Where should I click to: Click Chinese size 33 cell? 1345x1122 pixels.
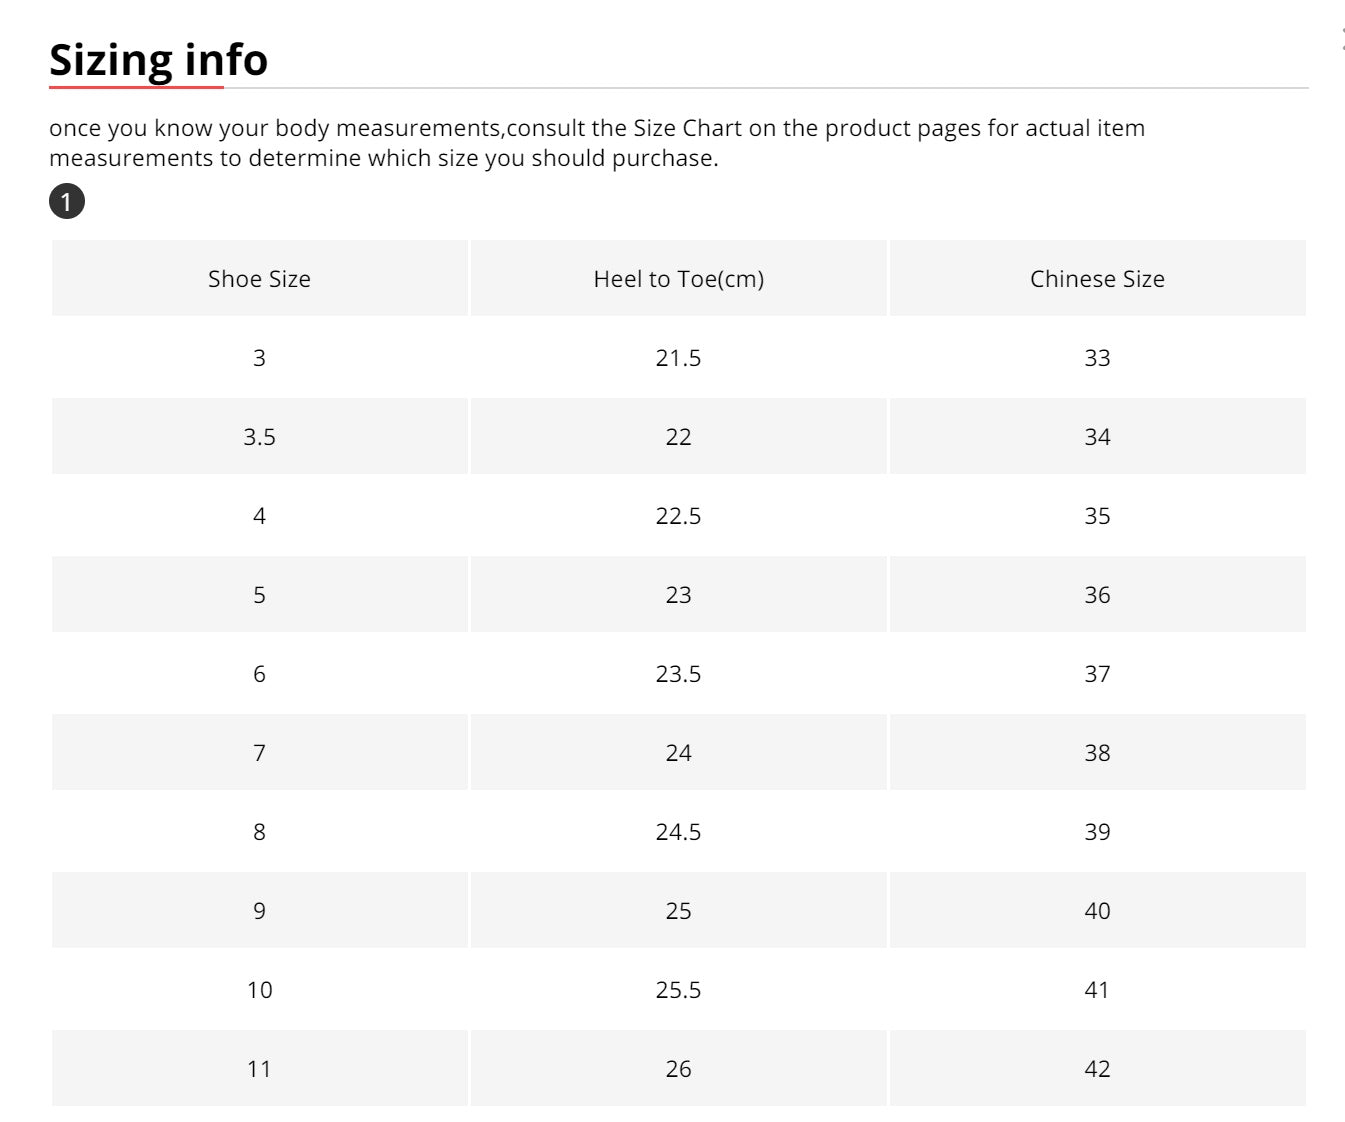(x=1097, y=358)
